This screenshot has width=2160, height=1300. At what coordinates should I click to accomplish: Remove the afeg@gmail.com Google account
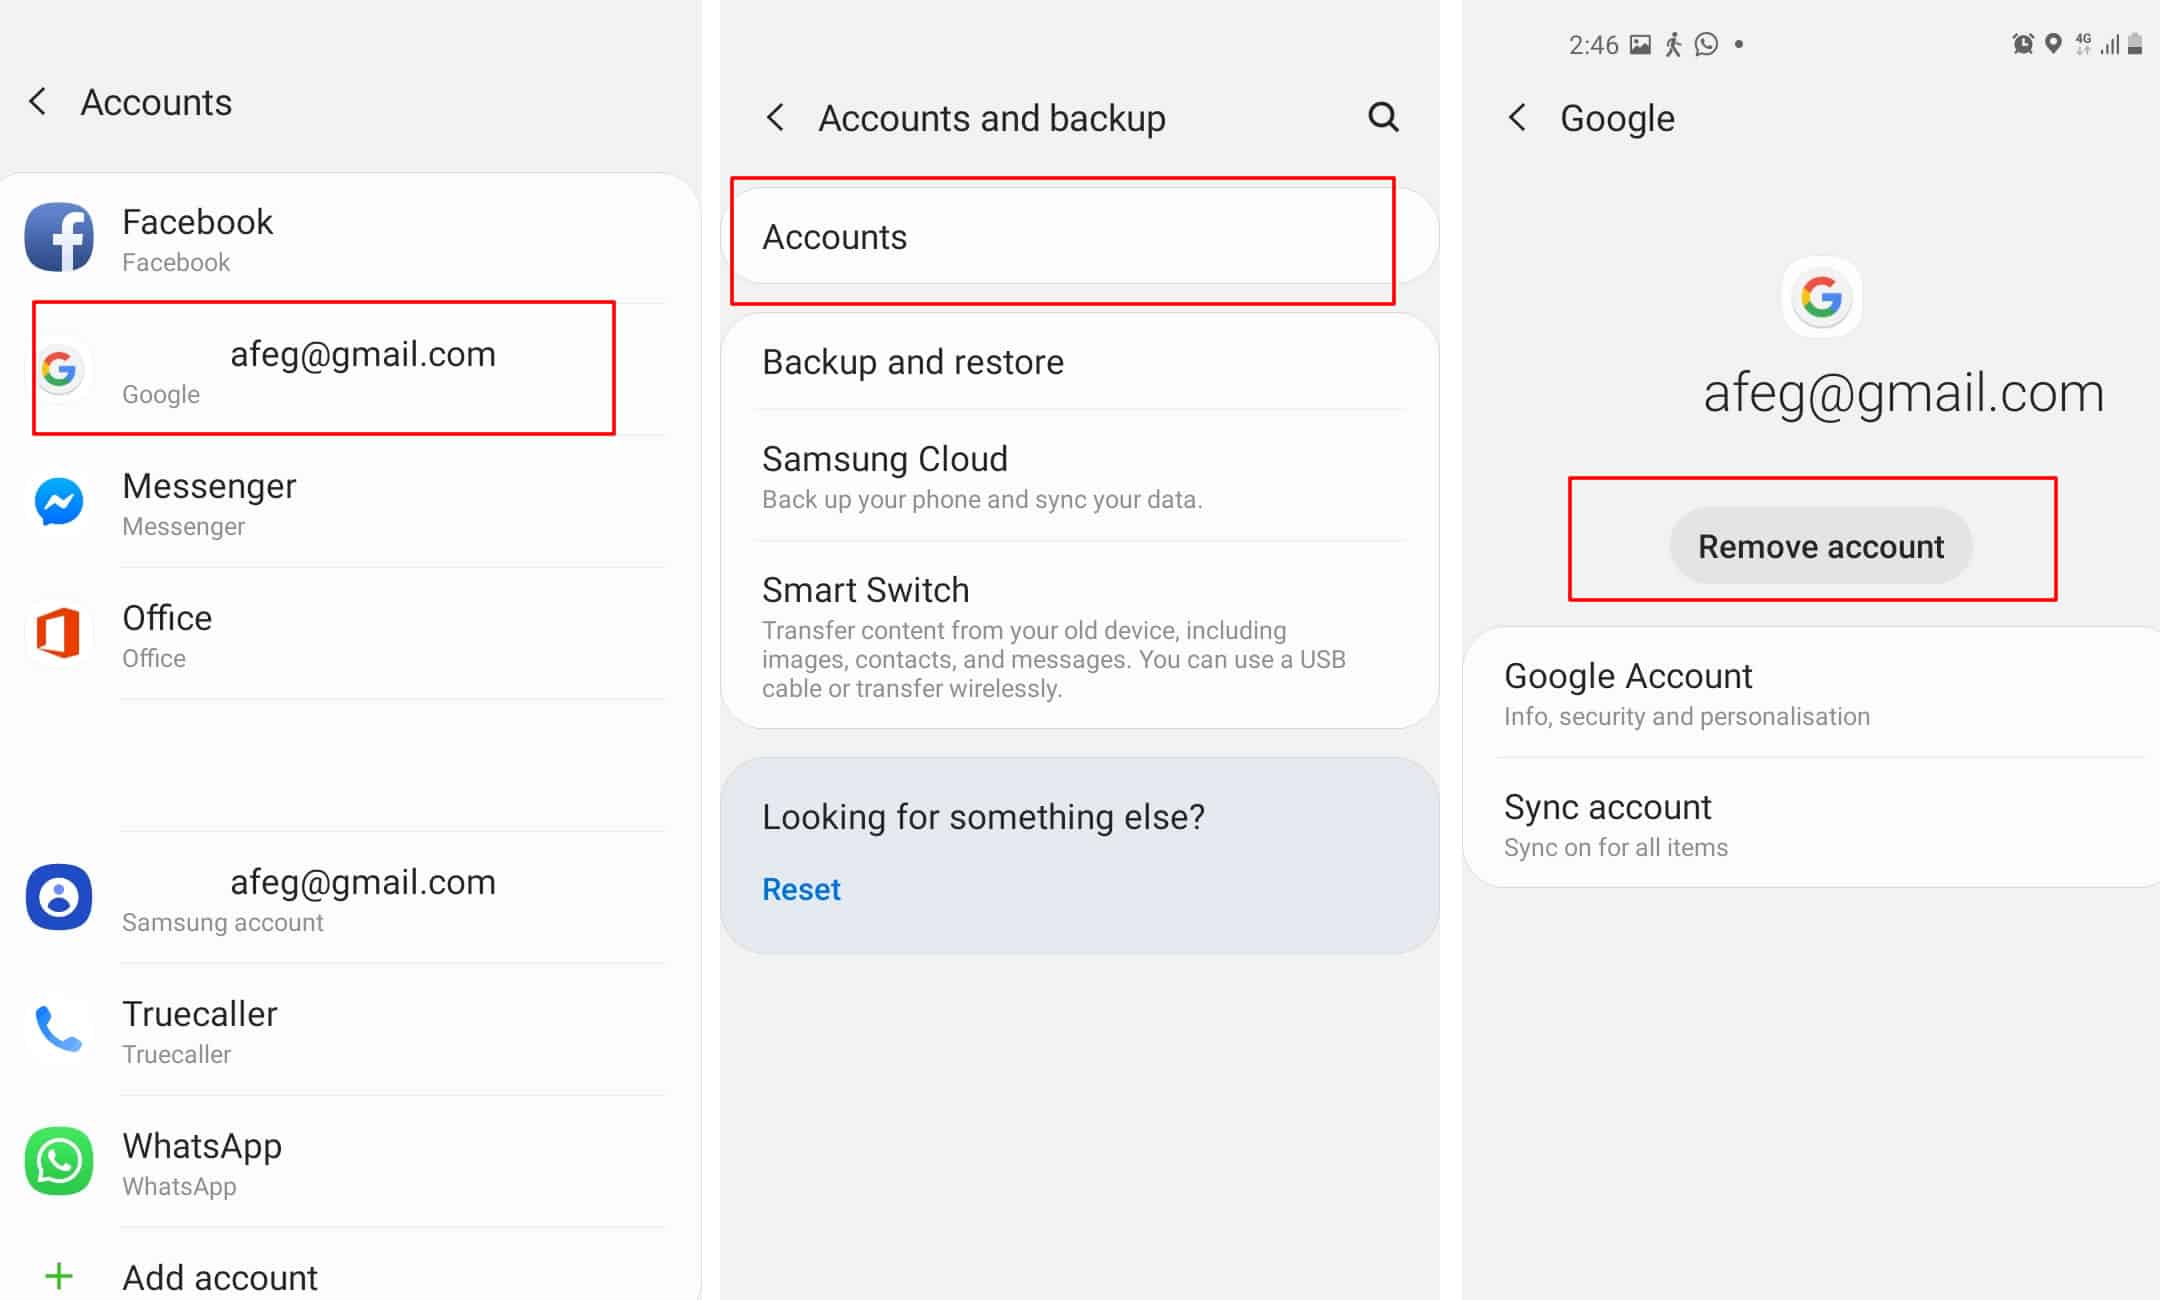click(x=1821, y=546)
